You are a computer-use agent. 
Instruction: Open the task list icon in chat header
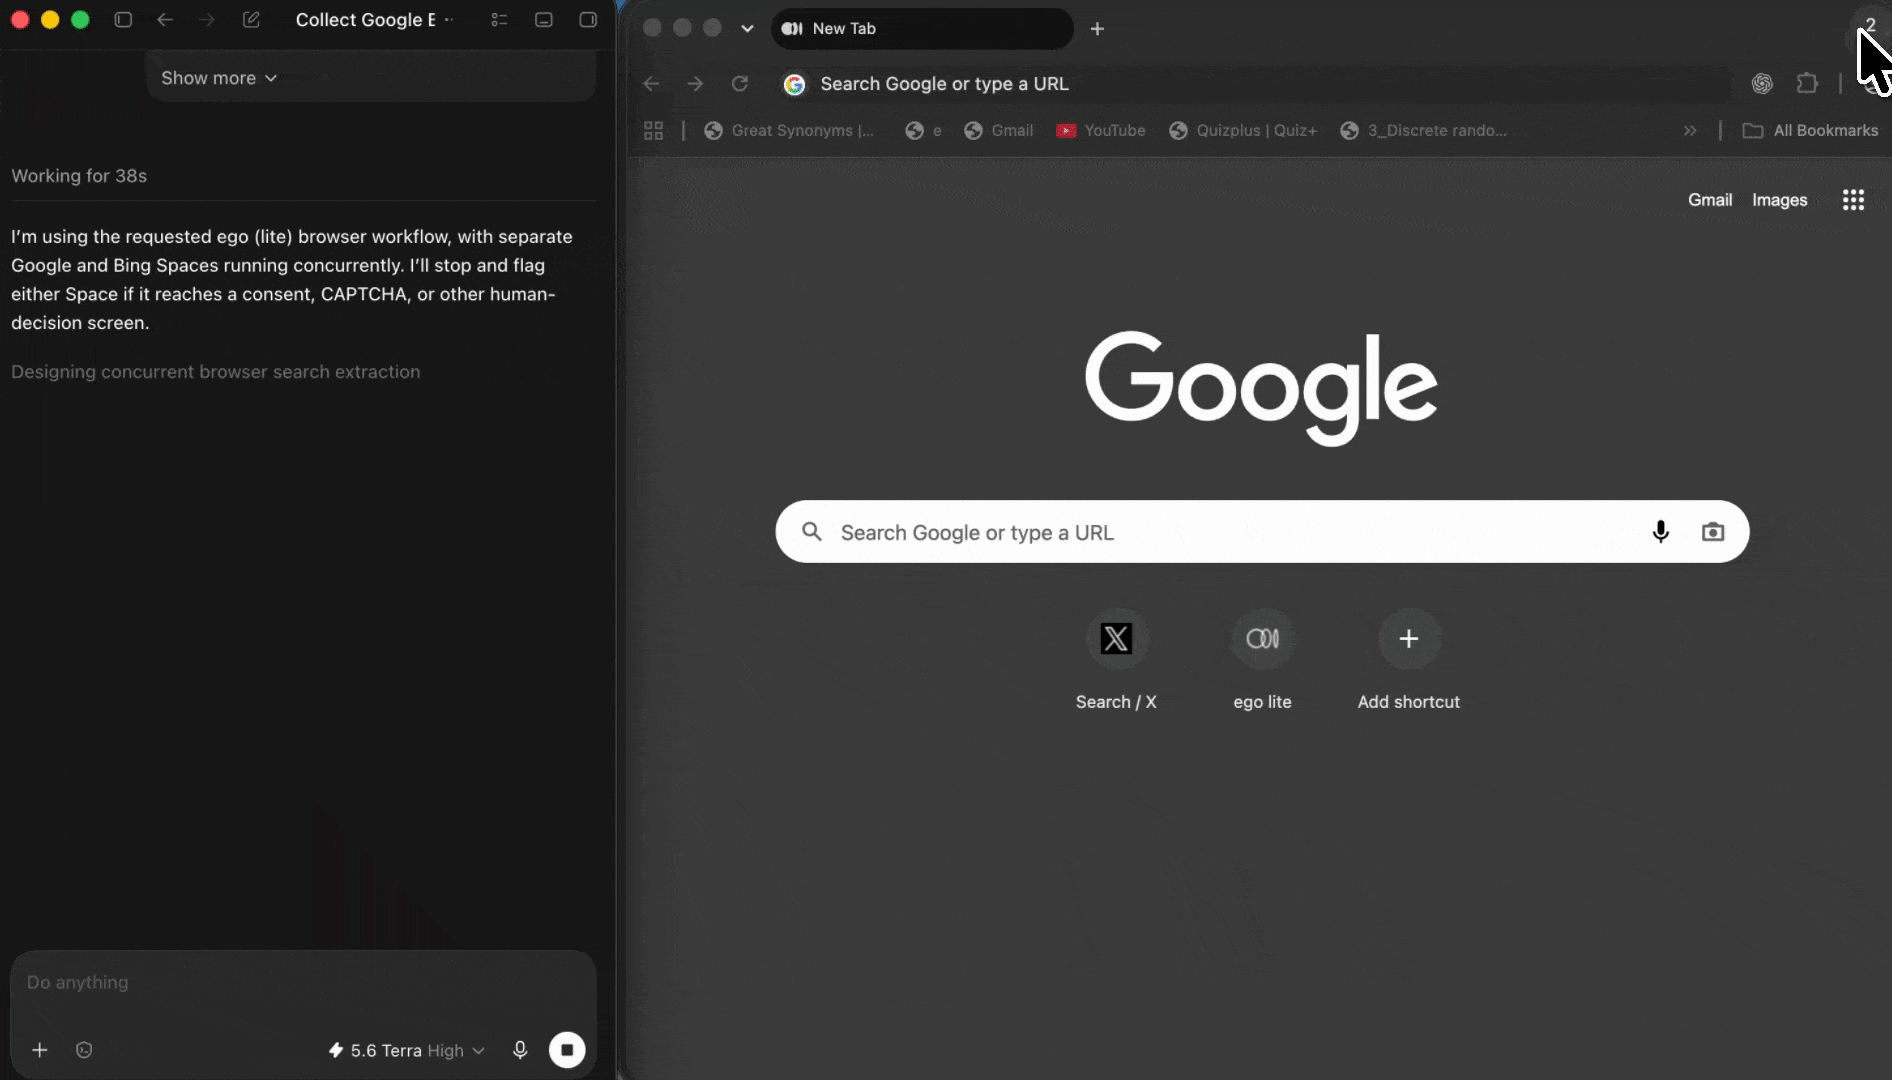pyautogui.click(x=499, y=20)
